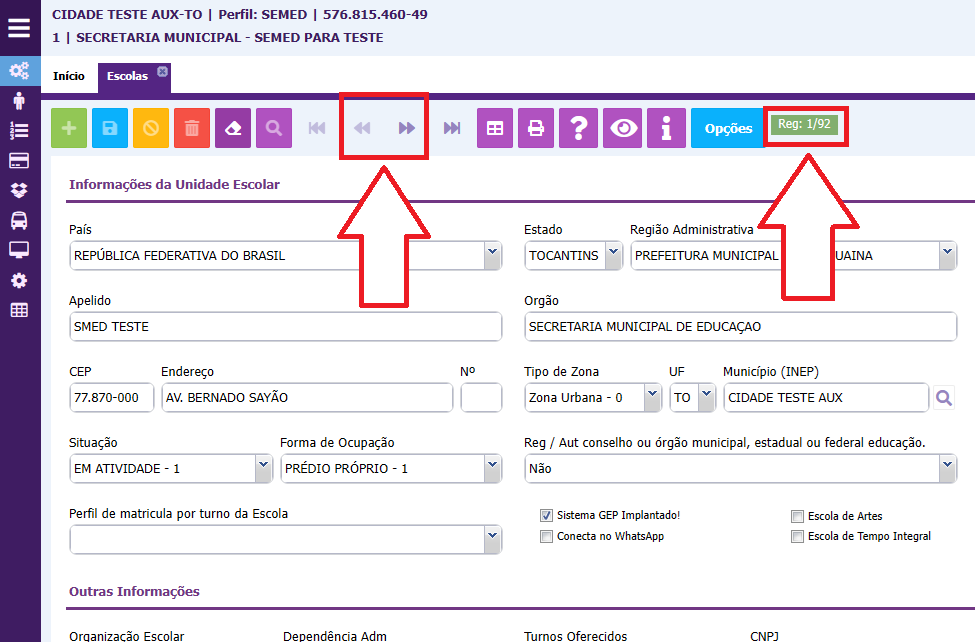Image resolution: width=975 pixels, height=642 pixels.
Task: Jump to last record arrow
Action: tap(452, 128)
